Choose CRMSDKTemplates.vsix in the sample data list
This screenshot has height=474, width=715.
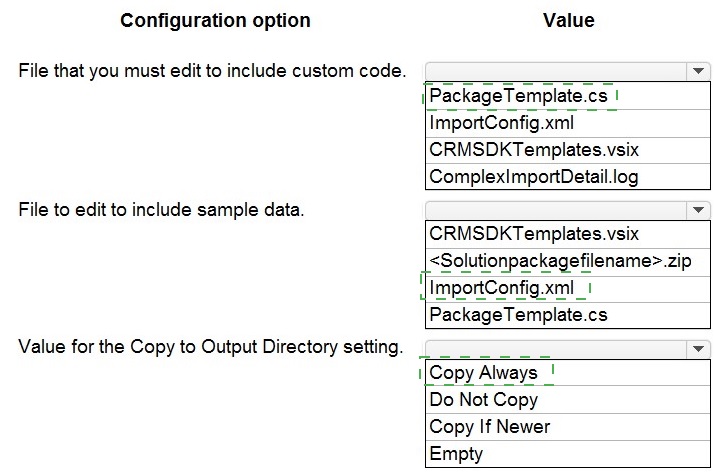pos(533,234)
